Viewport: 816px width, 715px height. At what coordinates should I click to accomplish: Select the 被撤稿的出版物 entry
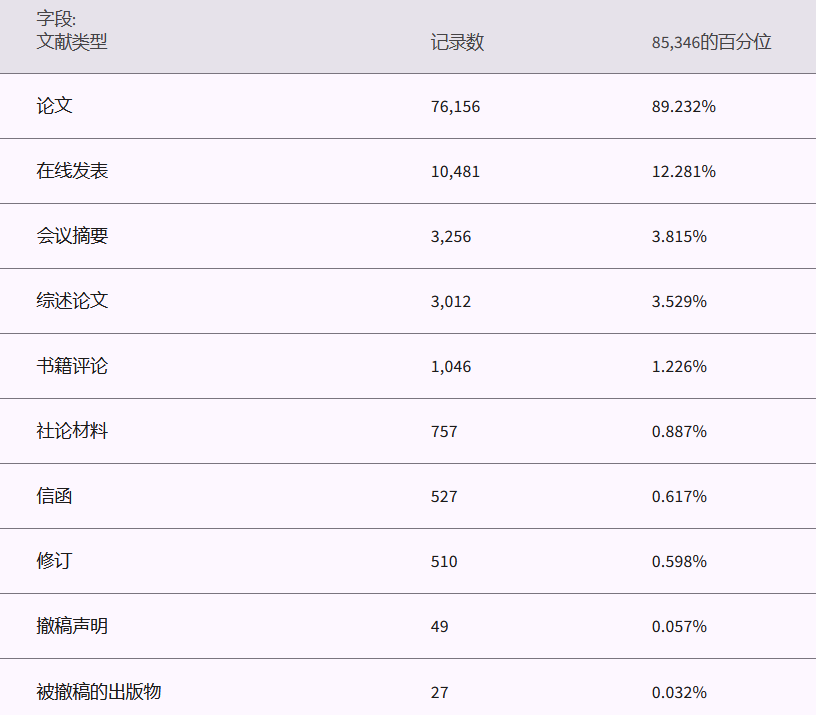98,691
